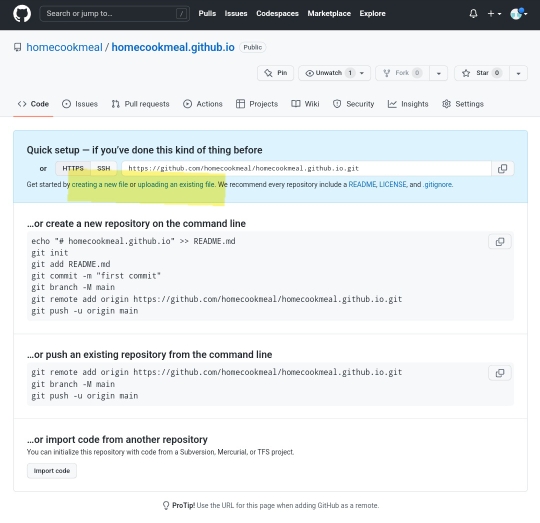The image size is (540, 523).
Task: Click the ProTip lightbulb icon
Action: pos(166,505)
